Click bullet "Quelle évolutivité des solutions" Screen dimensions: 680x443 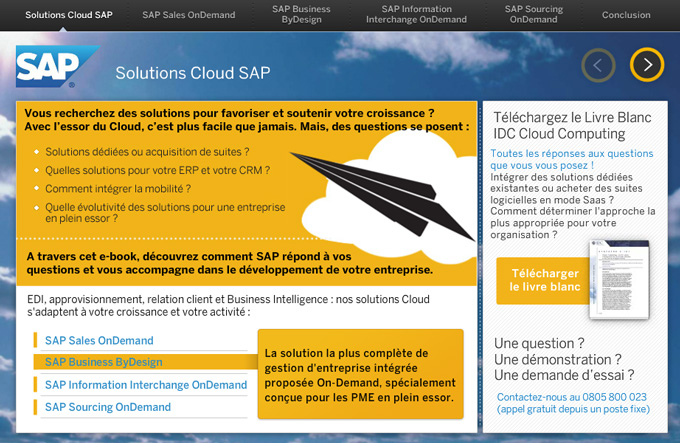pos(165,213)
